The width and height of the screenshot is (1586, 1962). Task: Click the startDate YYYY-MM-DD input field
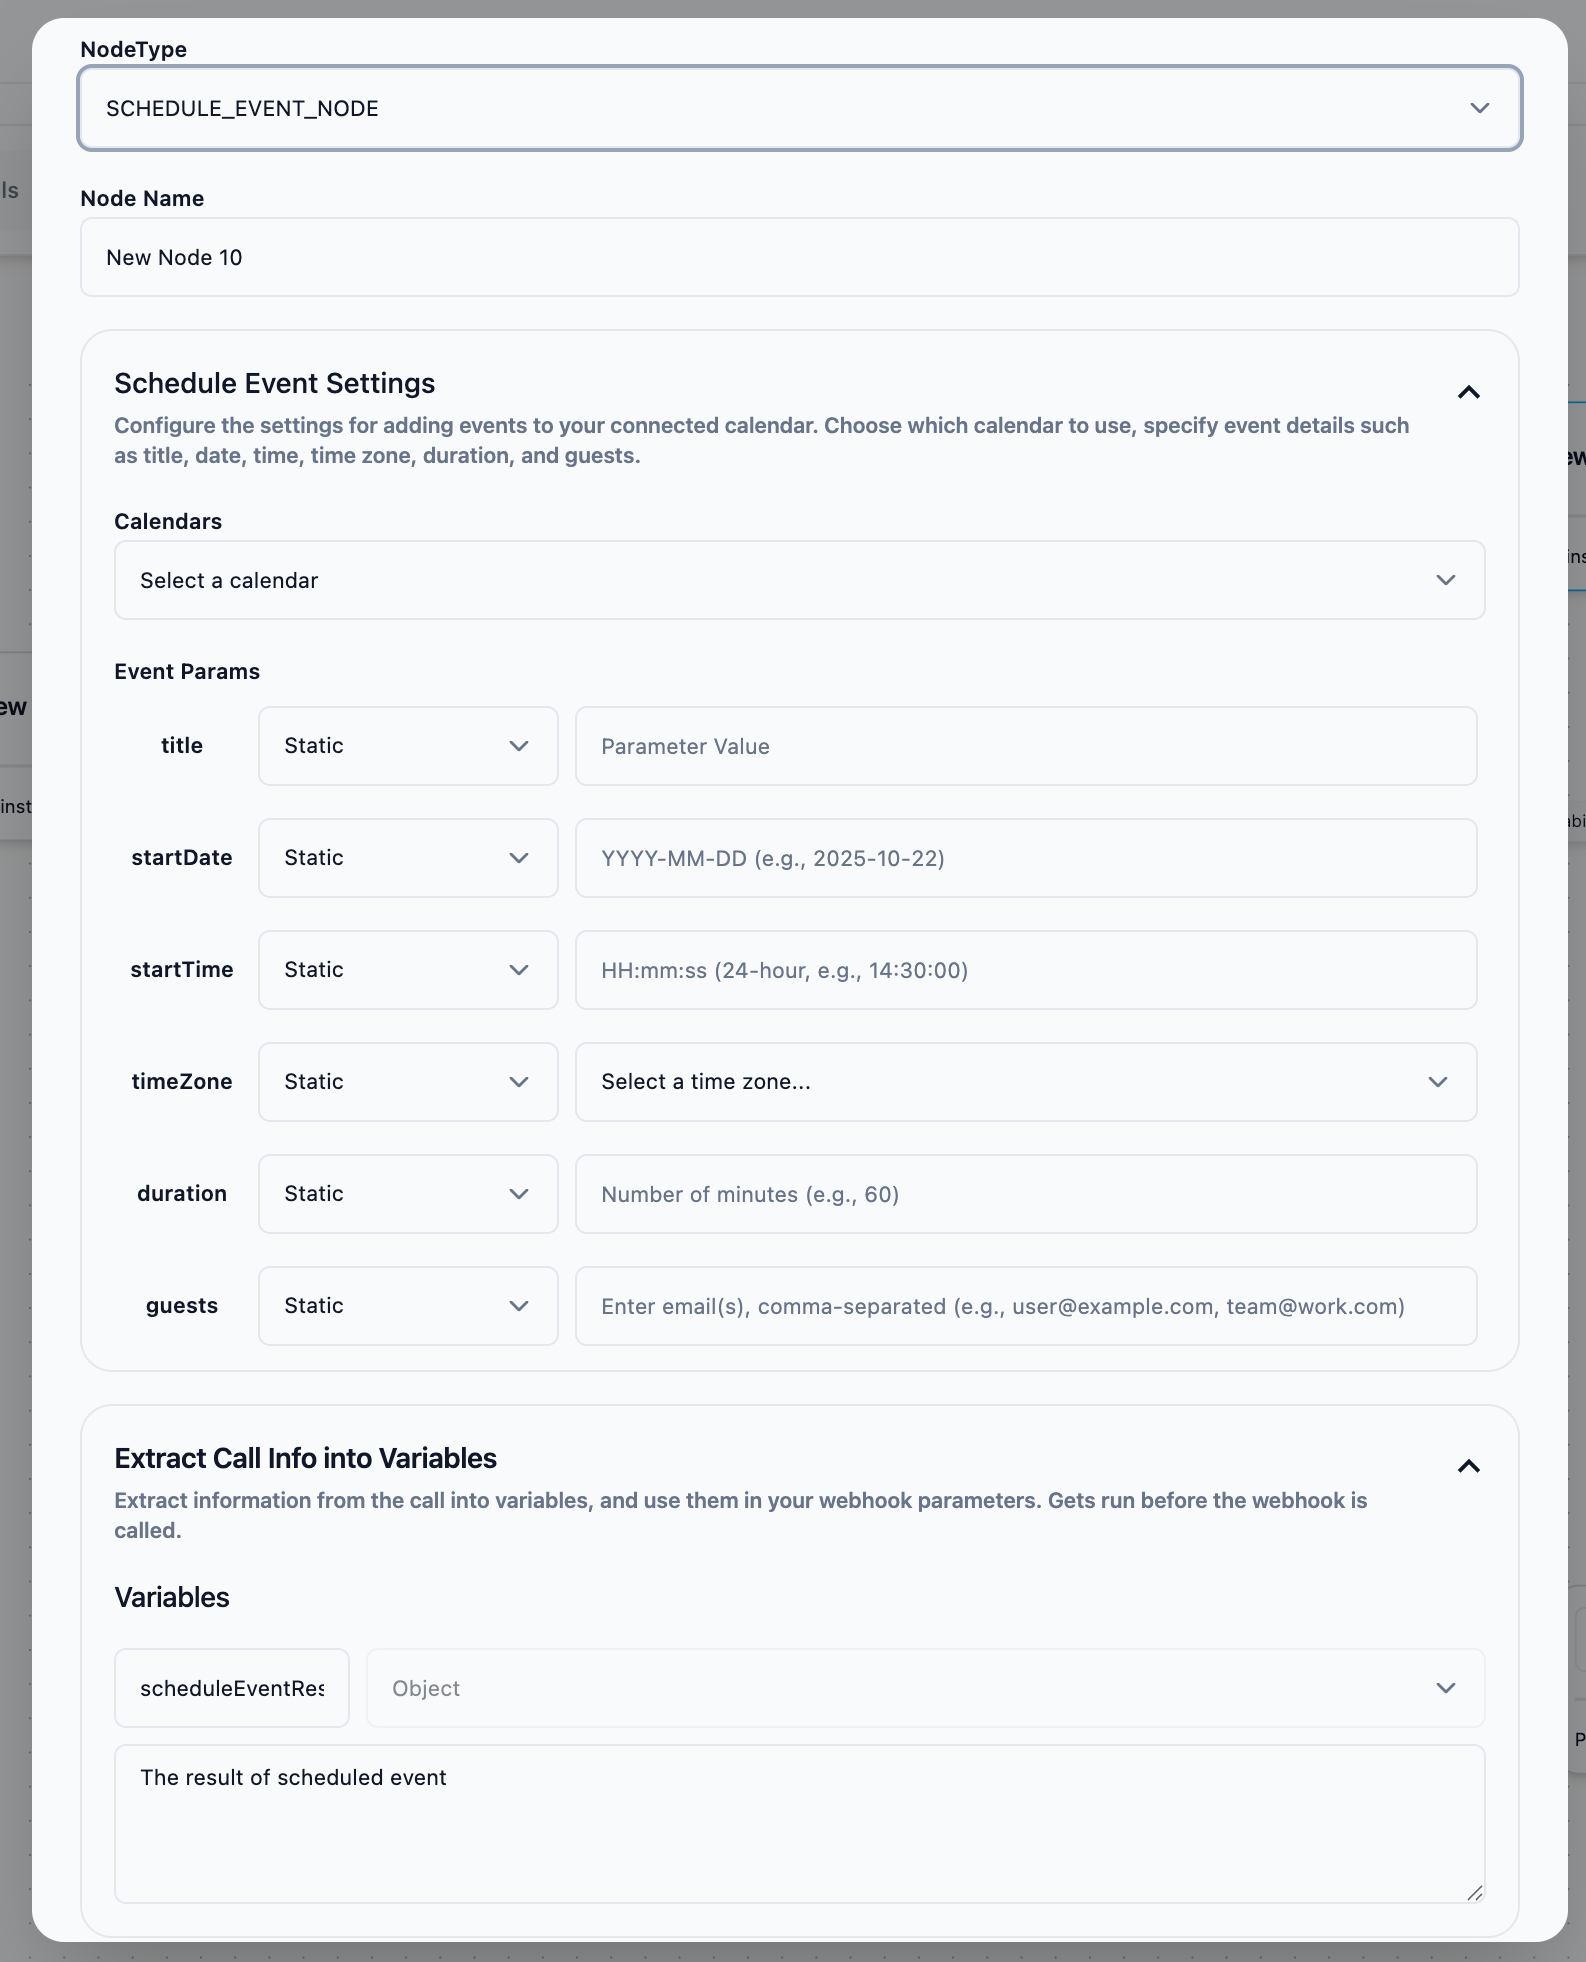pos(1025,858)
